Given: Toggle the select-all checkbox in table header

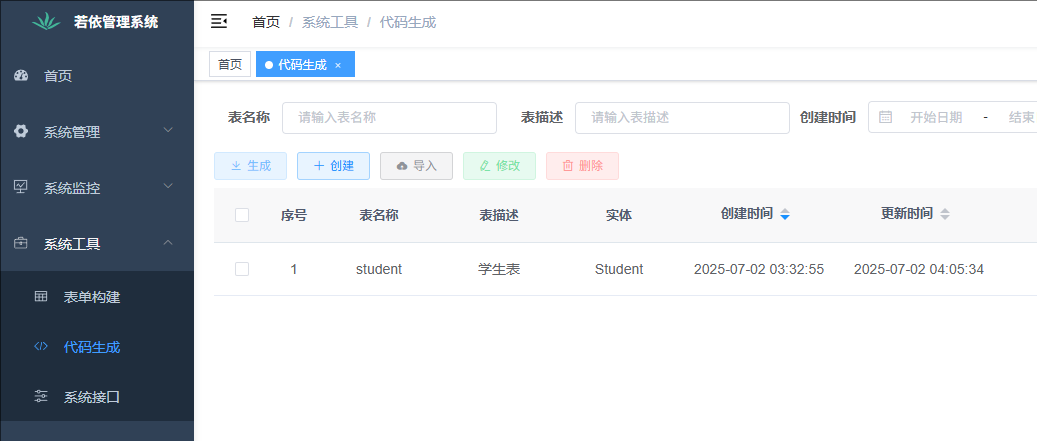Looking at the screenshot, I should [242, 215].
